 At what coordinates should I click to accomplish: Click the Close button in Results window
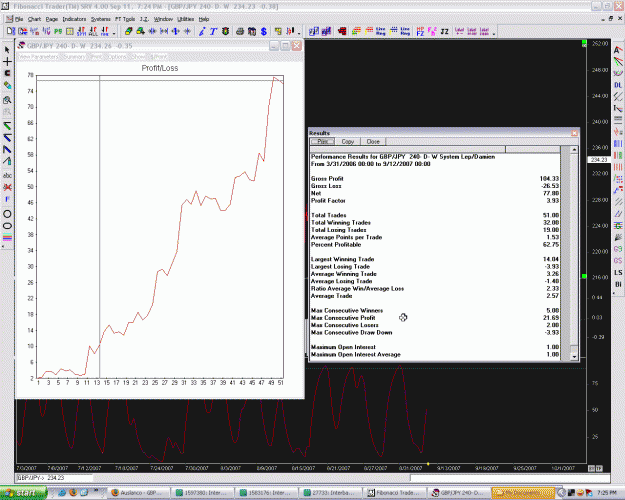(x=373, y=142)
